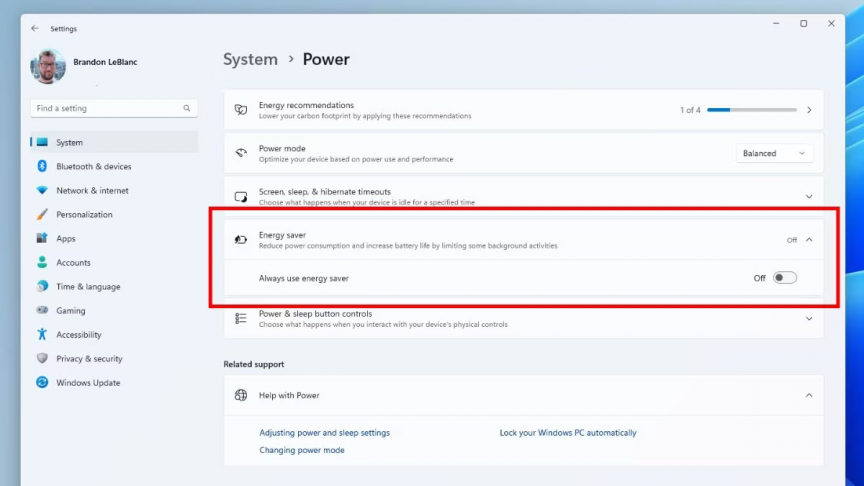Click the Power mode gauge icon
This screenshot has width=864, height=486.
[x=241, y=153]
